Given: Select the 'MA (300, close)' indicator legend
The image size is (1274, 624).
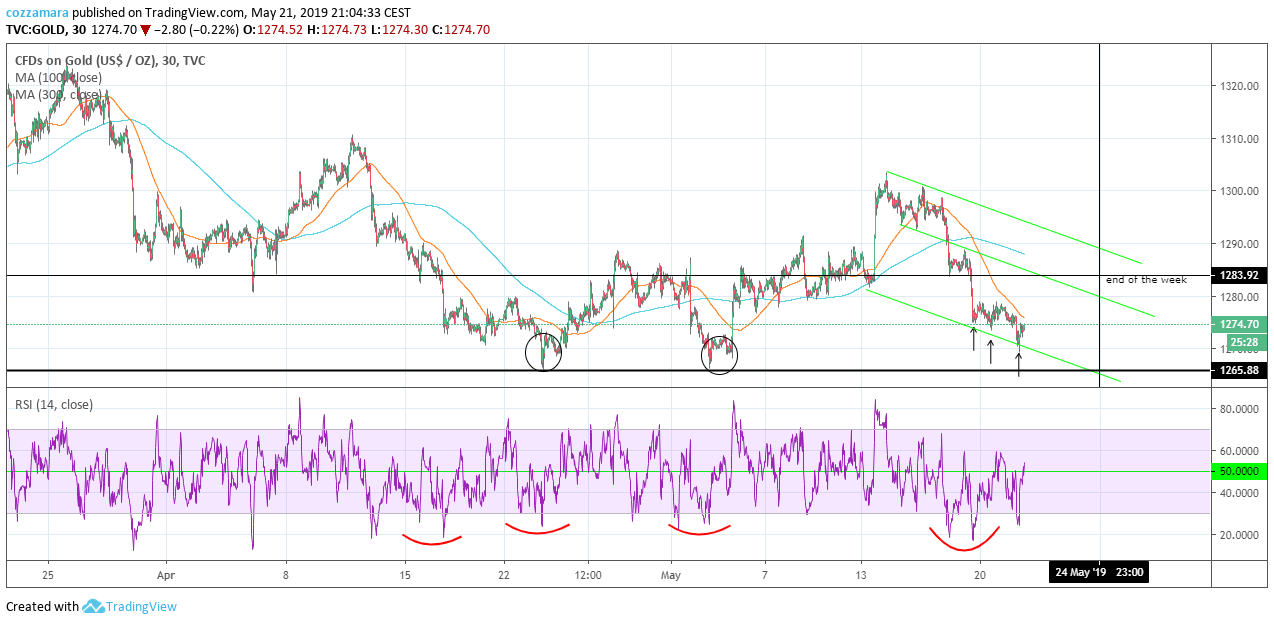Looking at the screenshot, I should click(58, 94).
